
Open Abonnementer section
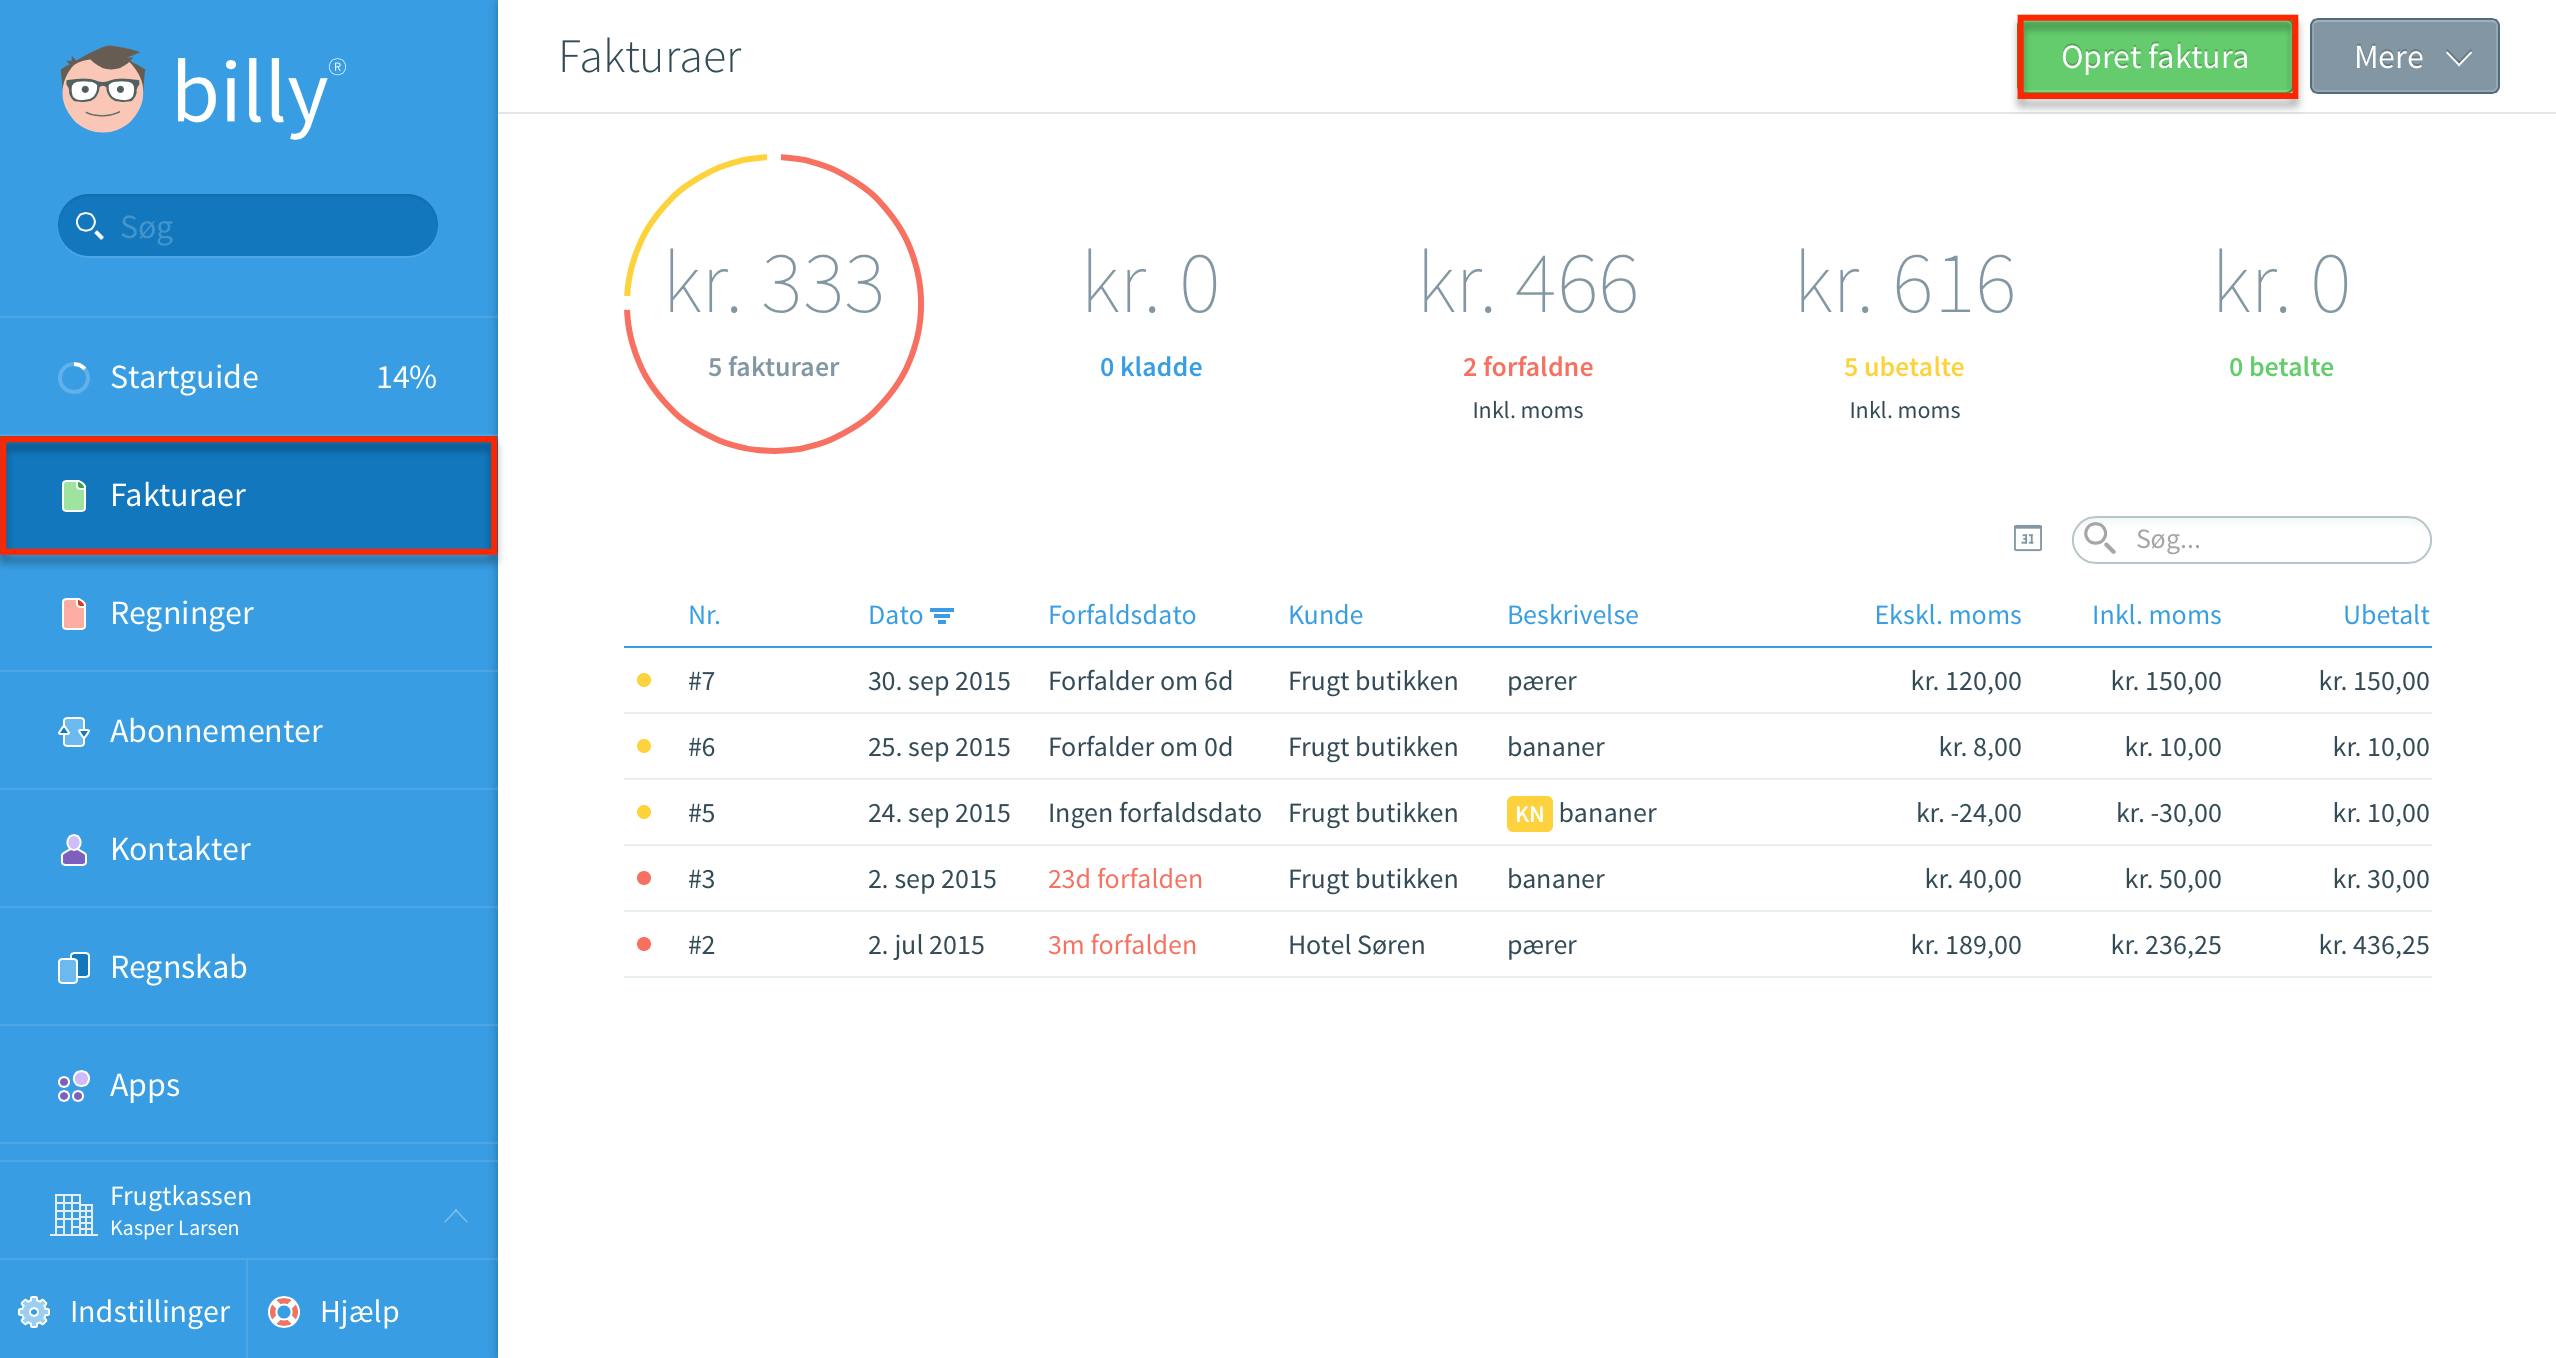pos(249,731)
